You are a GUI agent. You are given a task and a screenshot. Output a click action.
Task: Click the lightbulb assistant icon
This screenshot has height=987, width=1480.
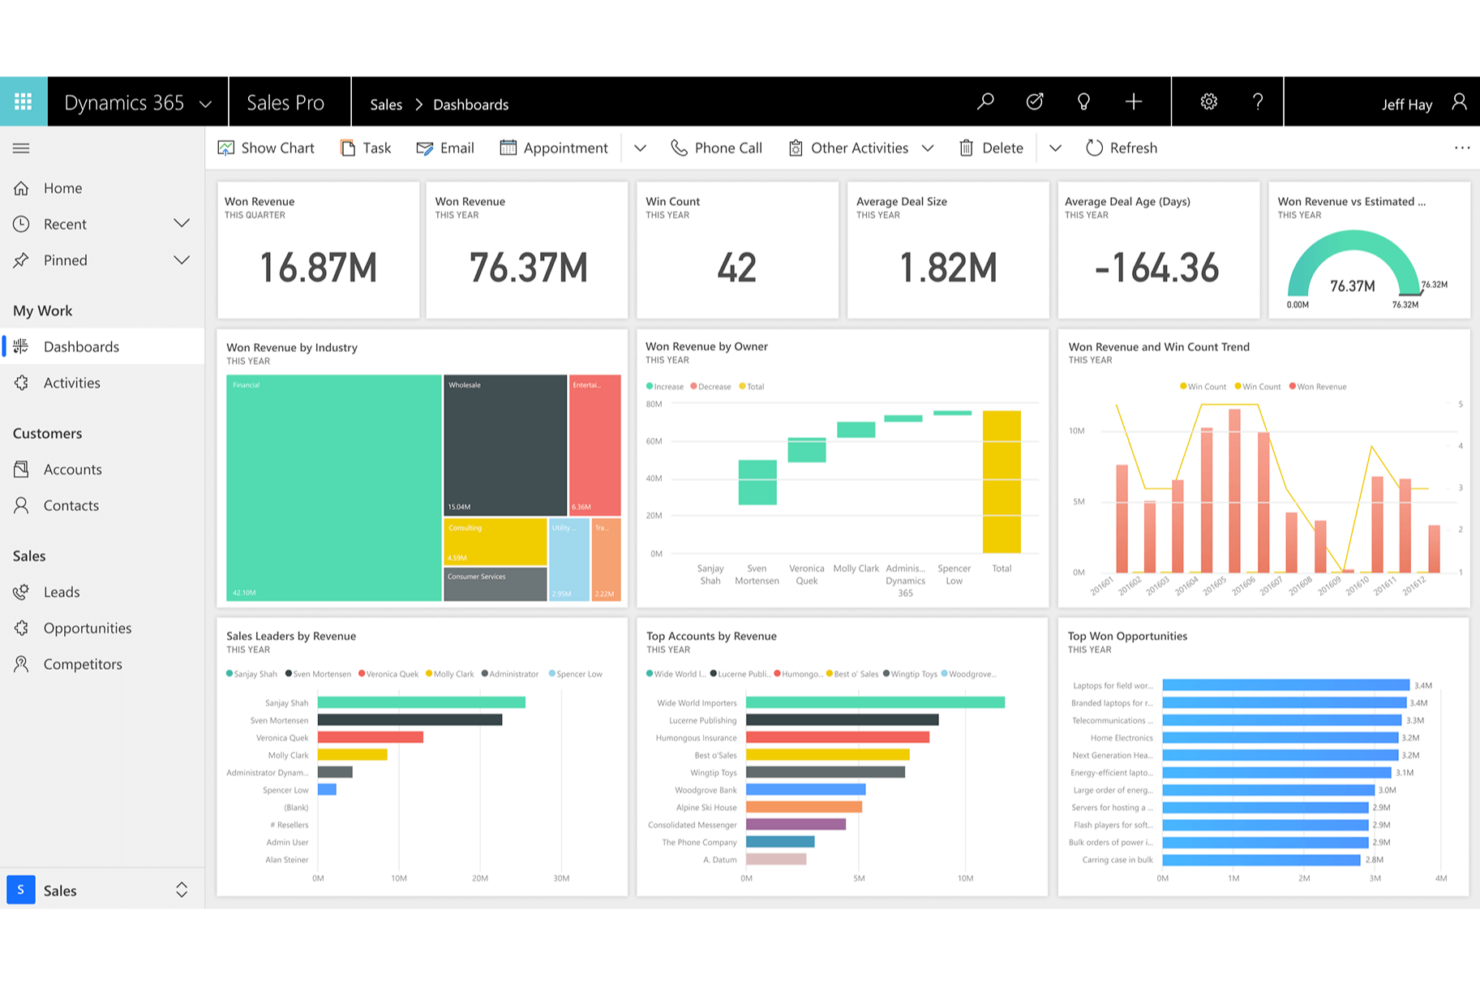[x=1083, y=101]
